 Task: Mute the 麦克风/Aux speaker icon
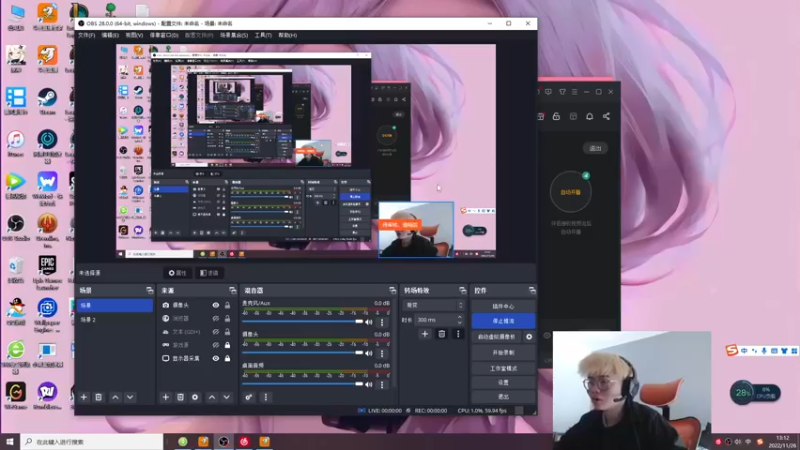pyautogui.click(x=369, y=322)
